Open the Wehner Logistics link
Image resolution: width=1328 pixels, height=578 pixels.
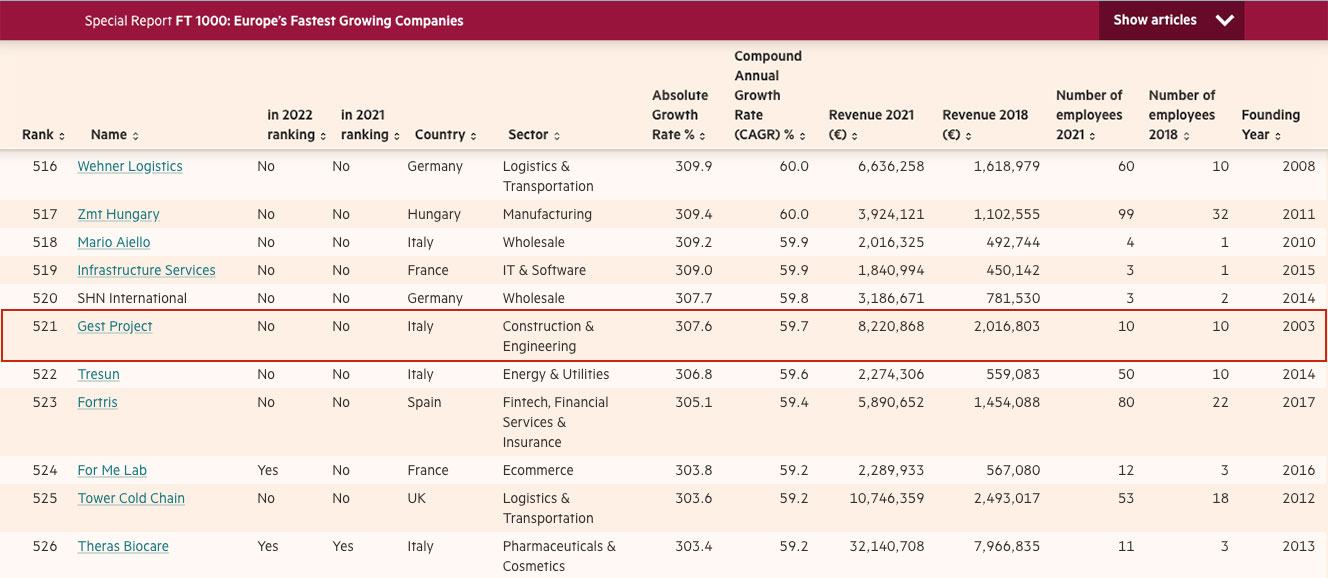pyautogui.click(x=130, y=166)
